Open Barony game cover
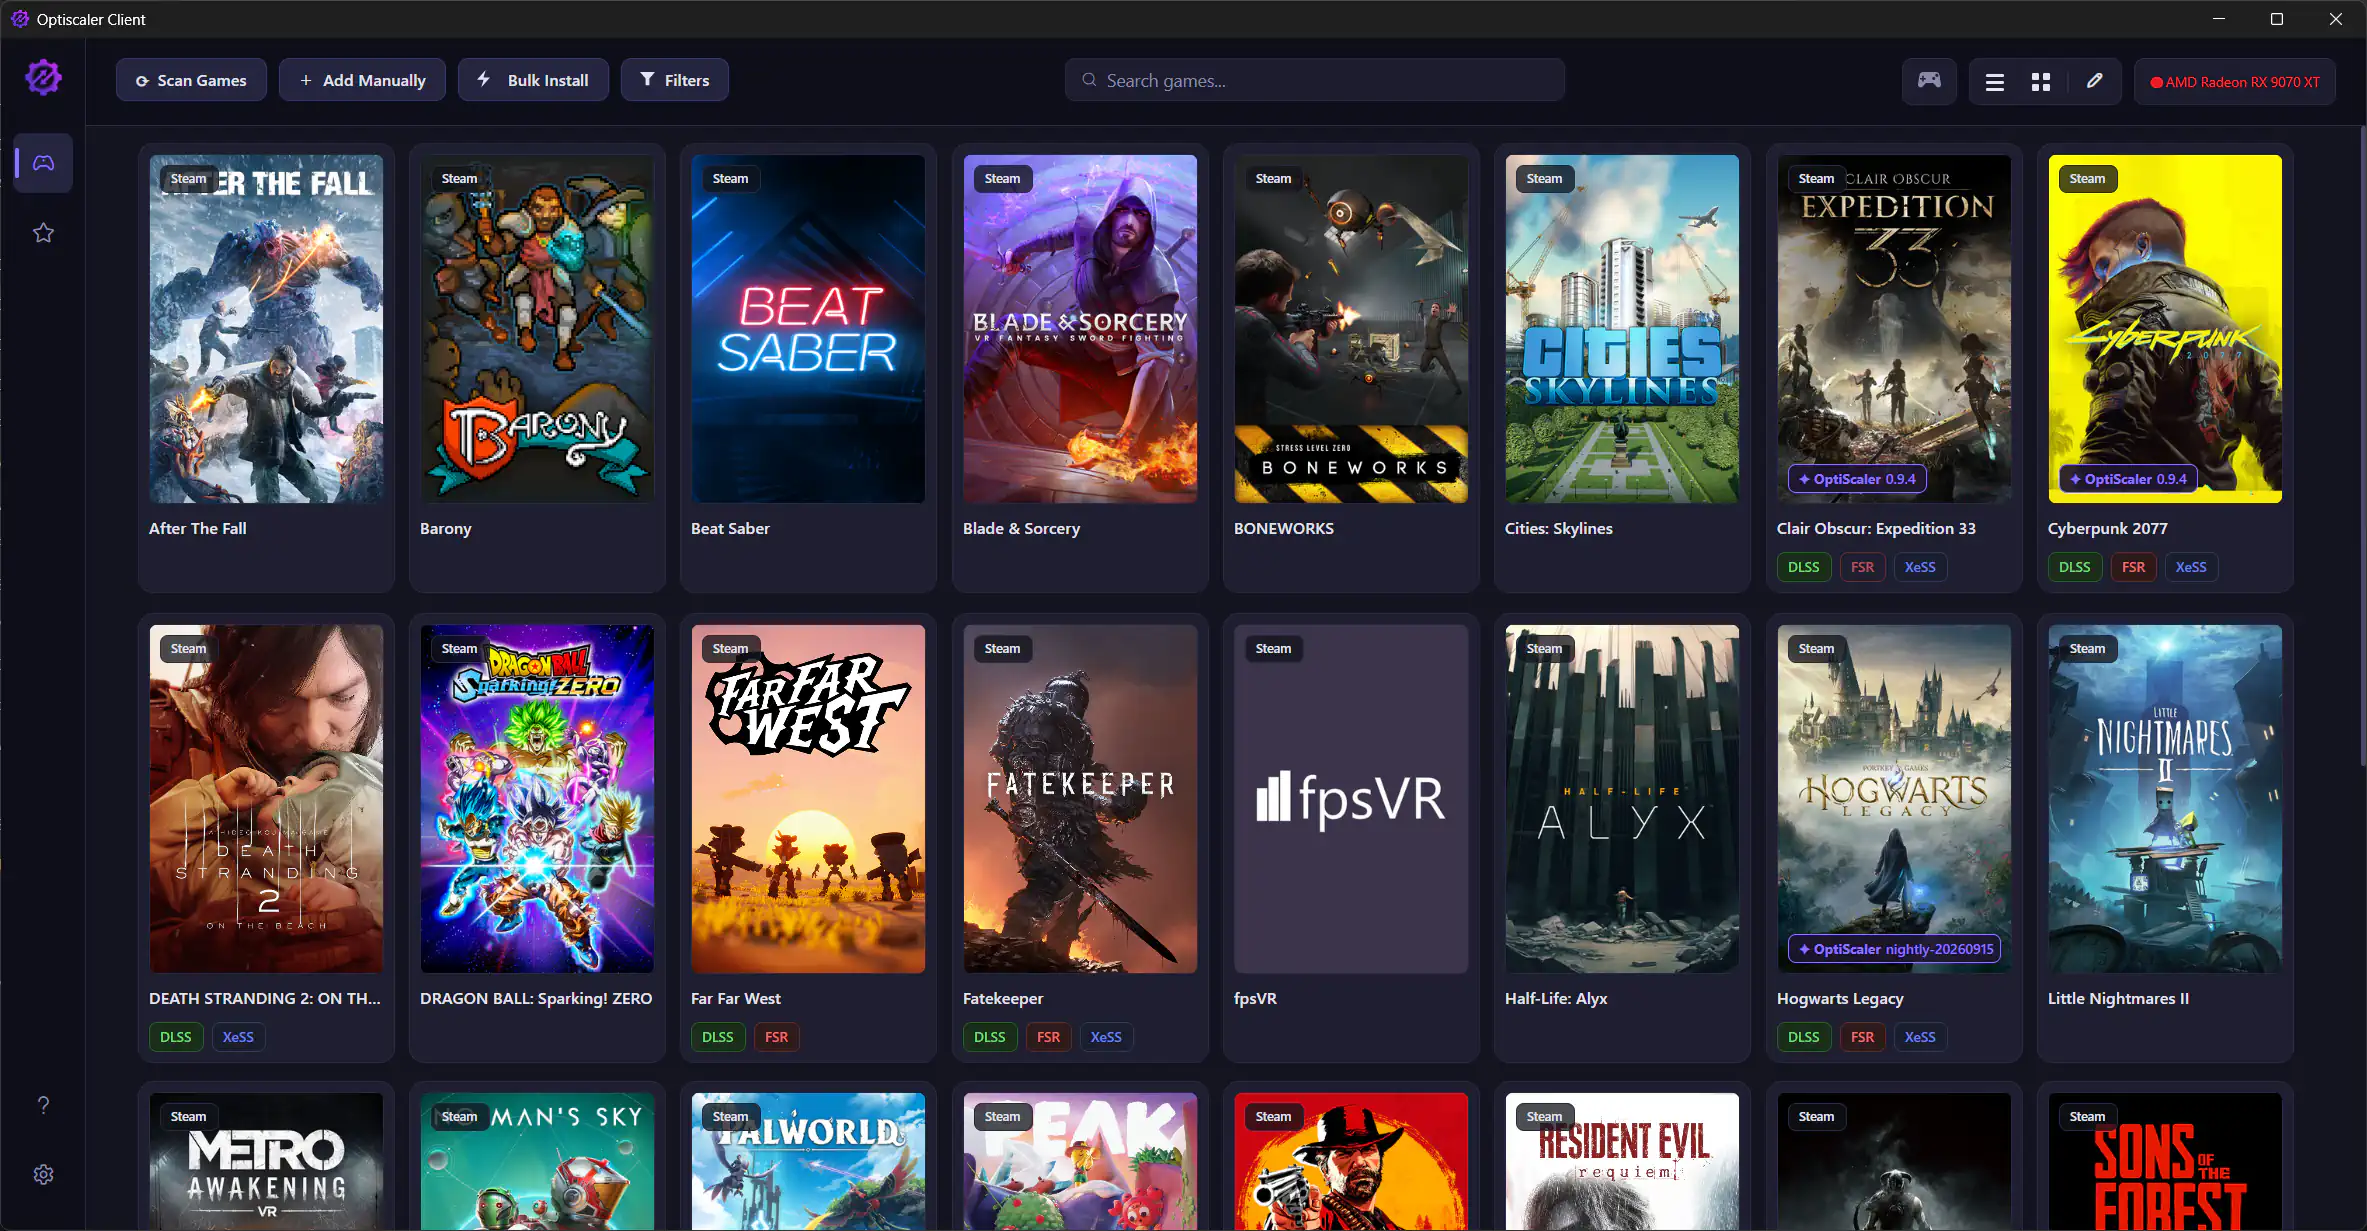The image size is (2367, 1231). click(x=537, y=328)
